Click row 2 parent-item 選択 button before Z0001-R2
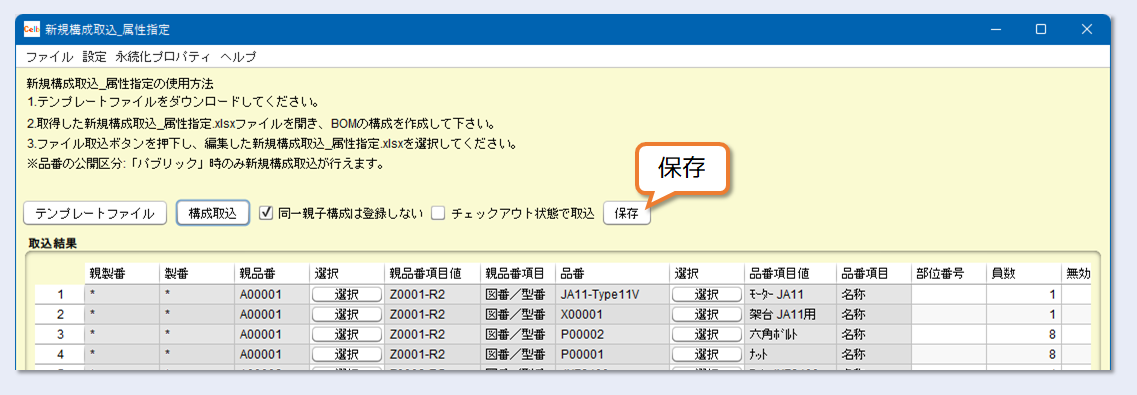This screenshot has height=395, width=1137. click(347, 315)
